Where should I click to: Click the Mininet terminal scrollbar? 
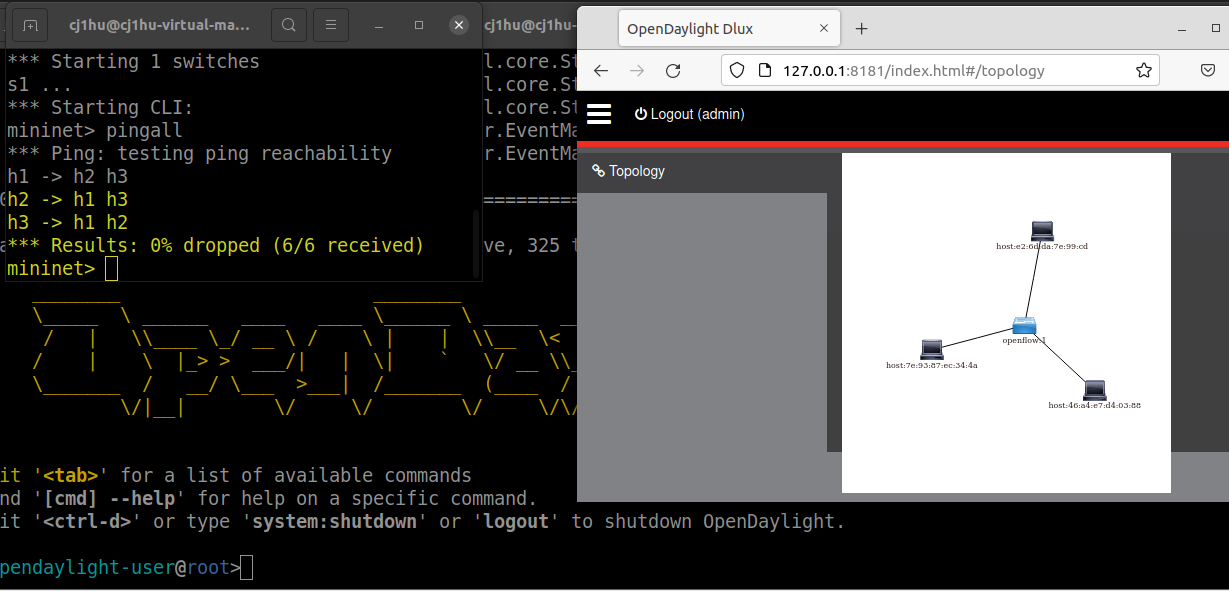476,243
